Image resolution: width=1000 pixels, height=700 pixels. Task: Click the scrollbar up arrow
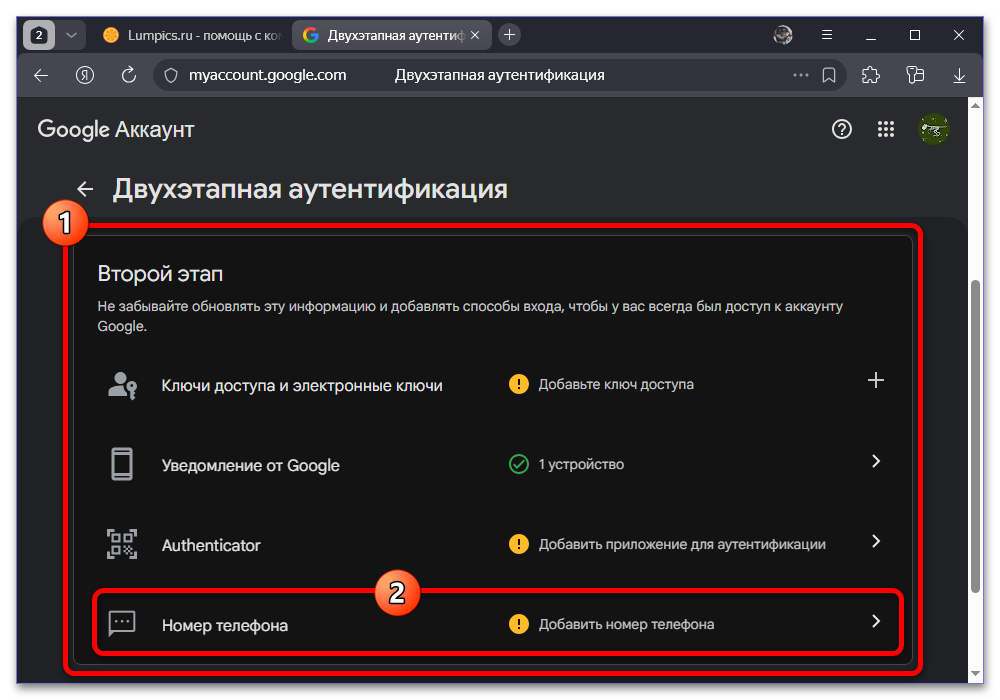[x=975, y=106]
